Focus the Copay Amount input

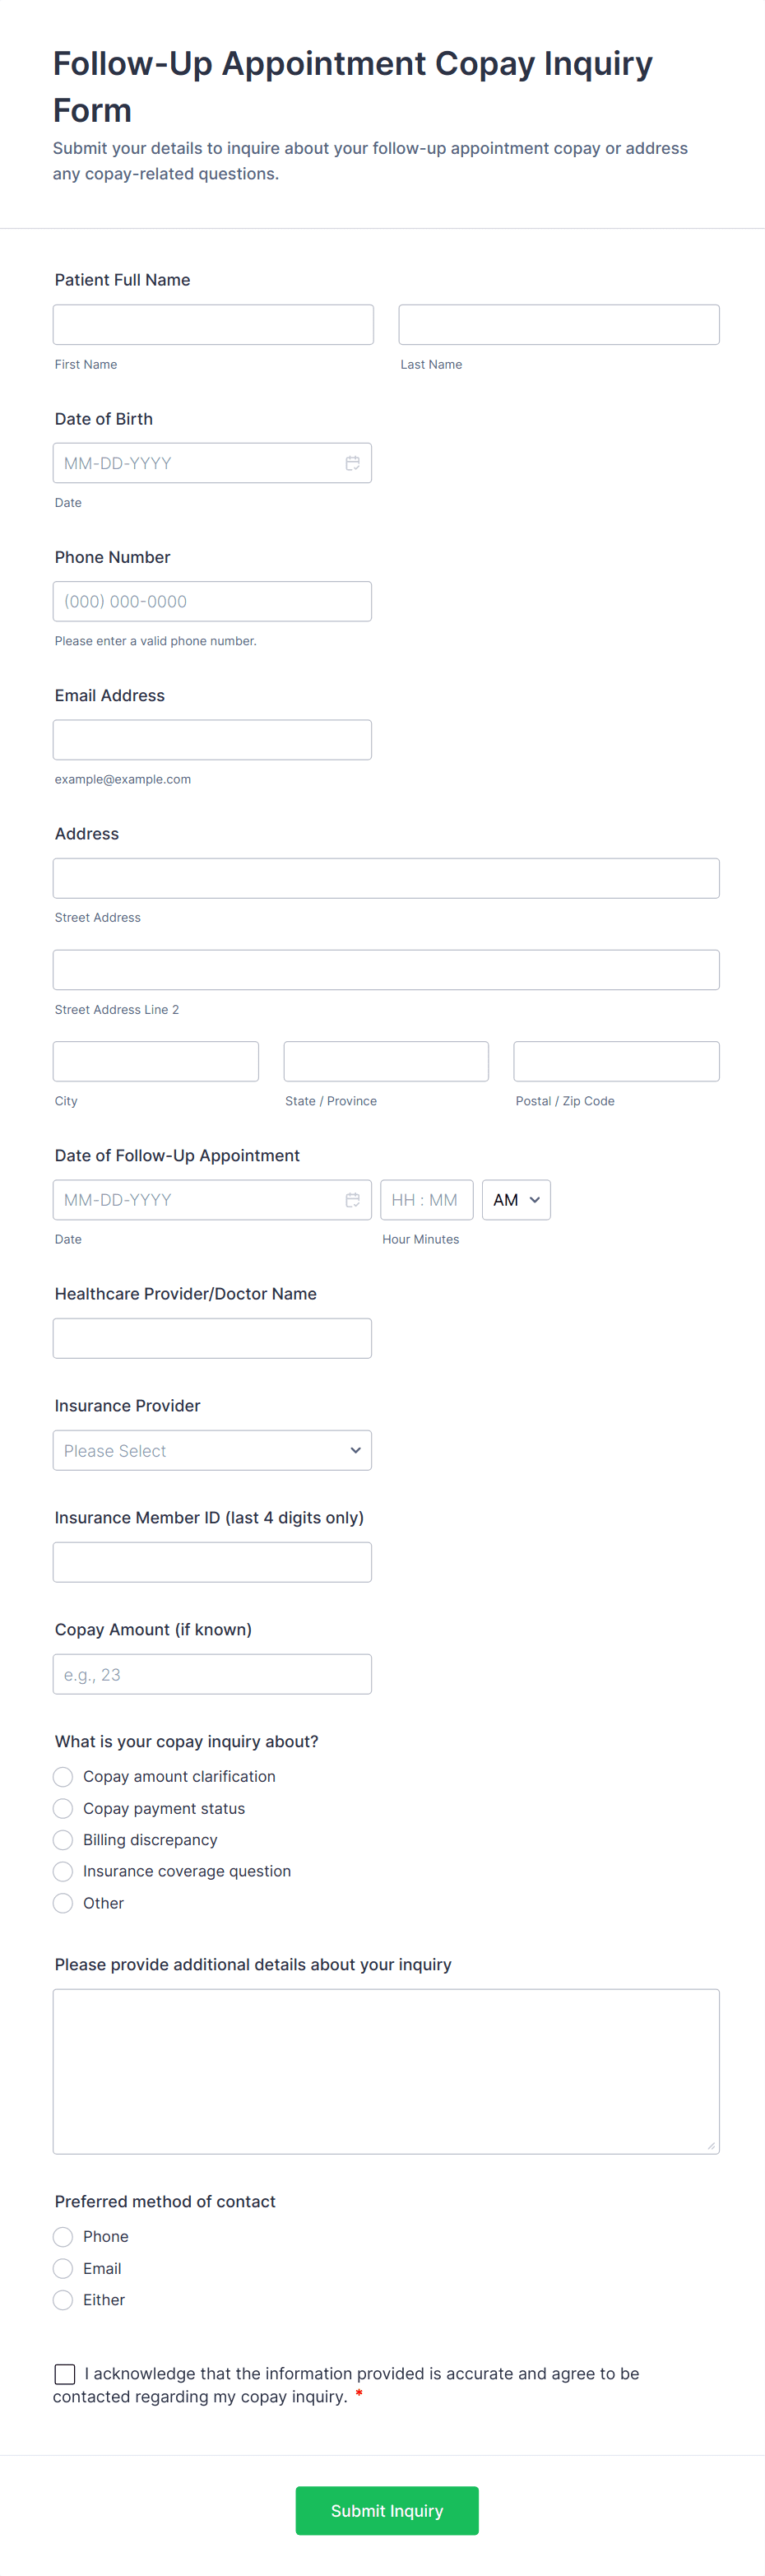pyautogui.click(x=212, y=1674)
